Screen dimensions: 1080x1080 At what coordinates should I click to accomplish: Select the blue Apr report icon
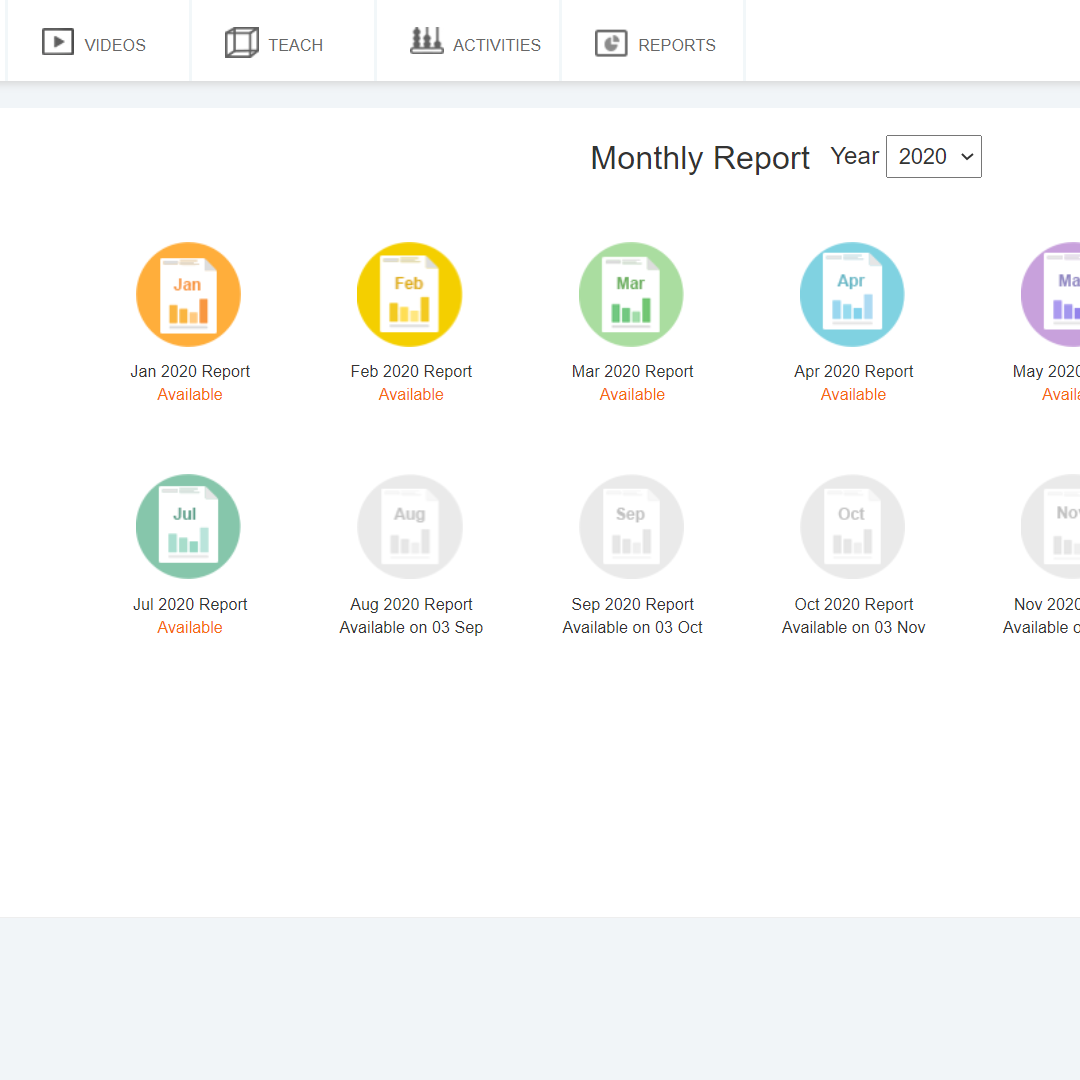[852, 294]
